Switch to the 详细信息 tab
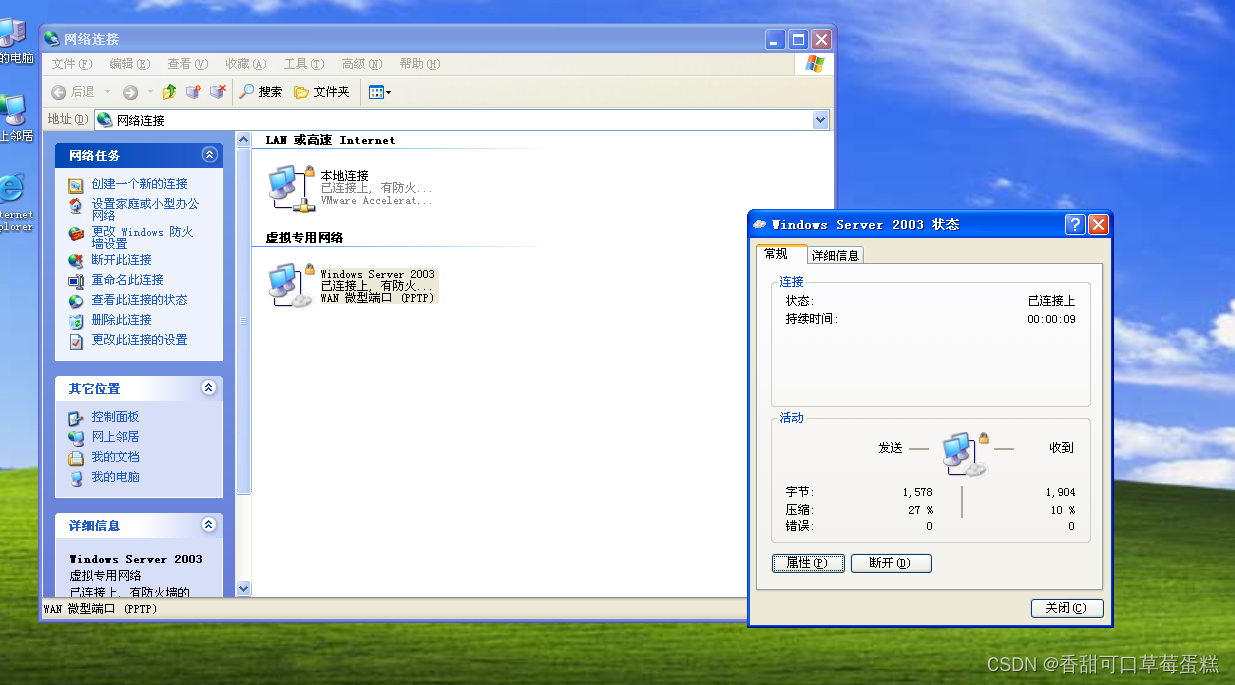This screenshot has height=685, width=1235. (x=835, y=255)
